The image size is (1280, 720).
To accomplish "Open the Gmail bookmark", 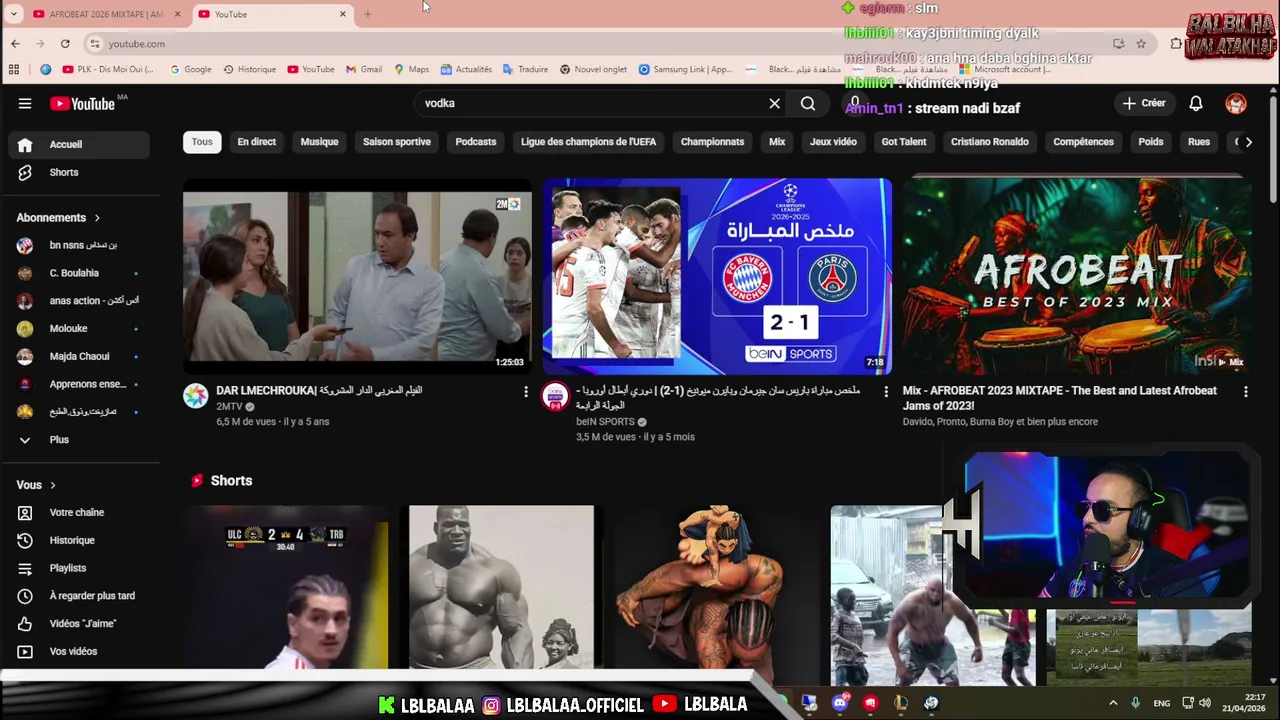I will tap(364, 69).
